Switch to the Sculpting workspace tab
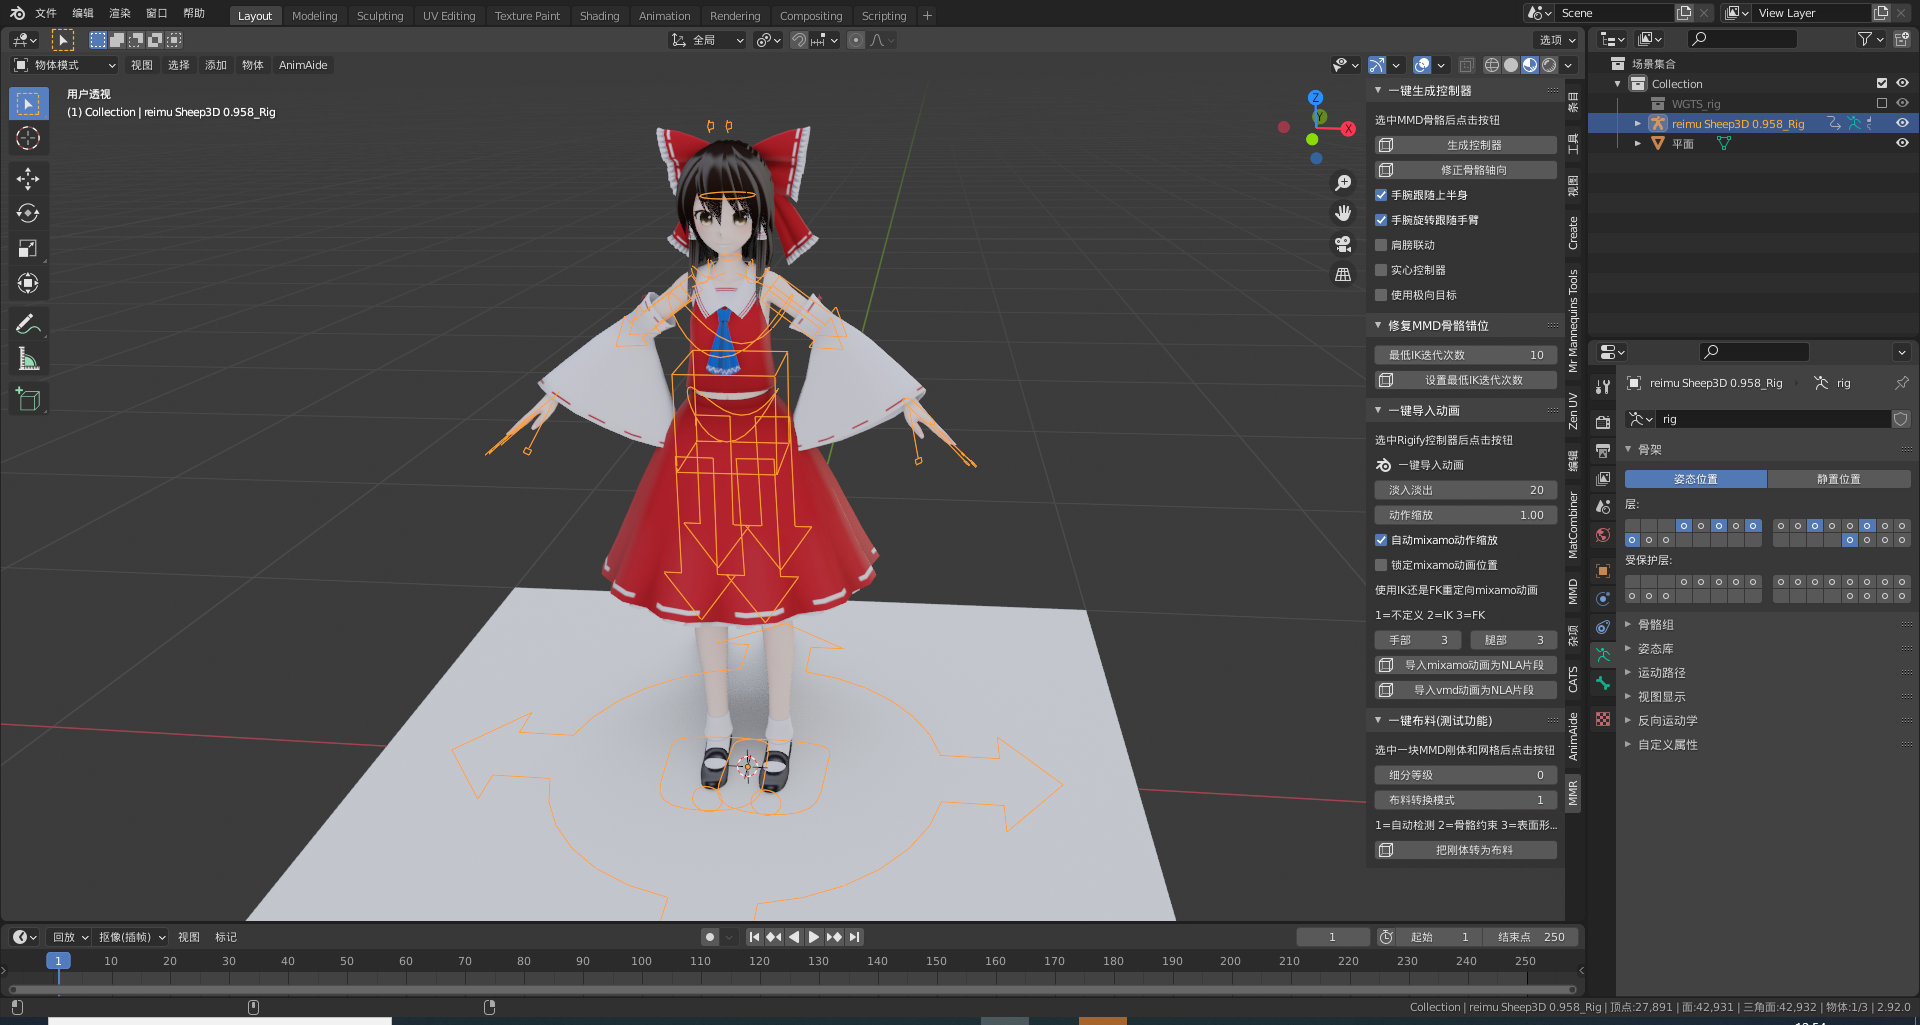This screenshot has width=1920, height=1025. pos(380,16)
